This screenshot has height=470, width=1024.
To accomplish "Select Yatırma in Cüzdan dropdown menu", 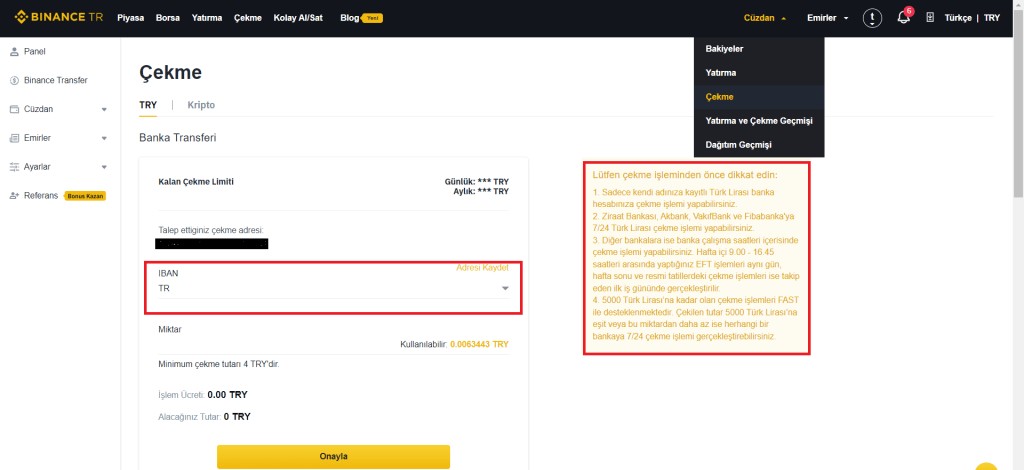I will (759, 73).
